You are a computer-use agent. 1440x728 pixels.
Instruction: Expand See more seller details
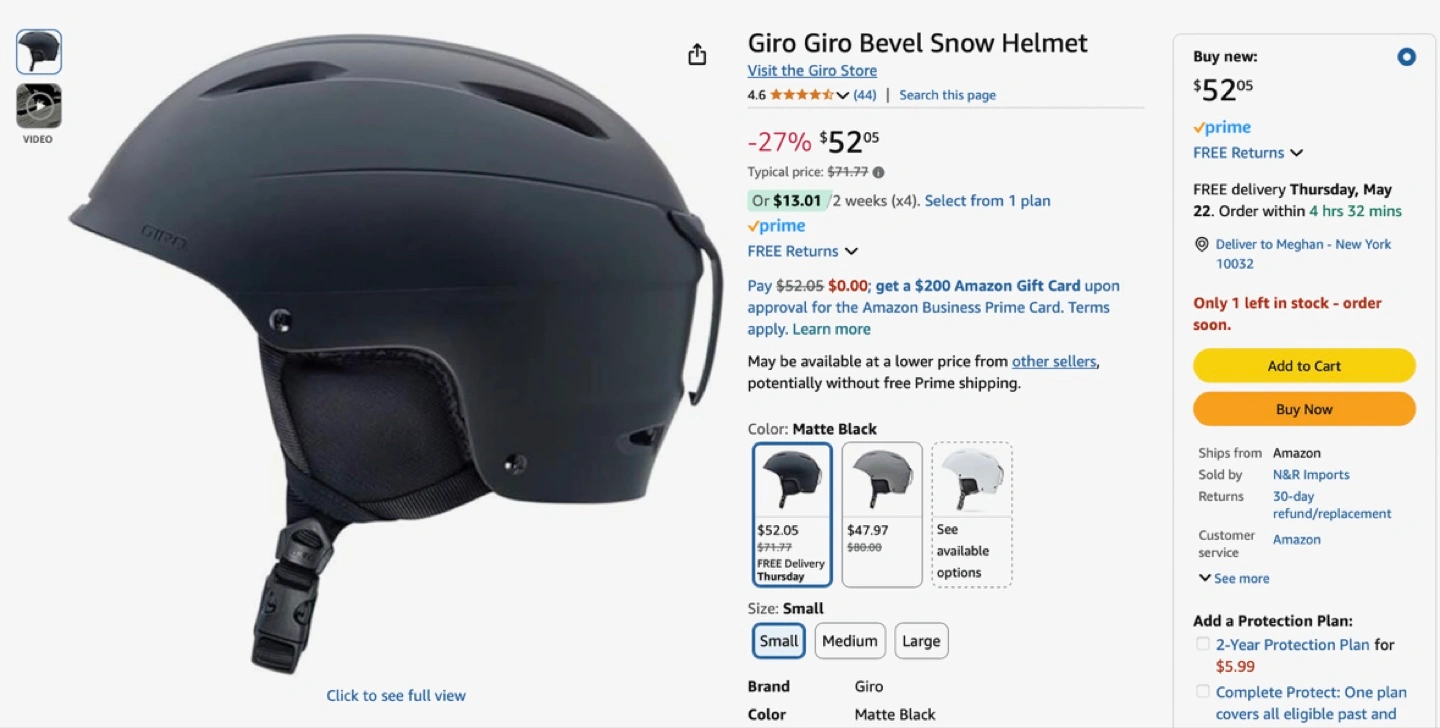tap(1234, 578)
